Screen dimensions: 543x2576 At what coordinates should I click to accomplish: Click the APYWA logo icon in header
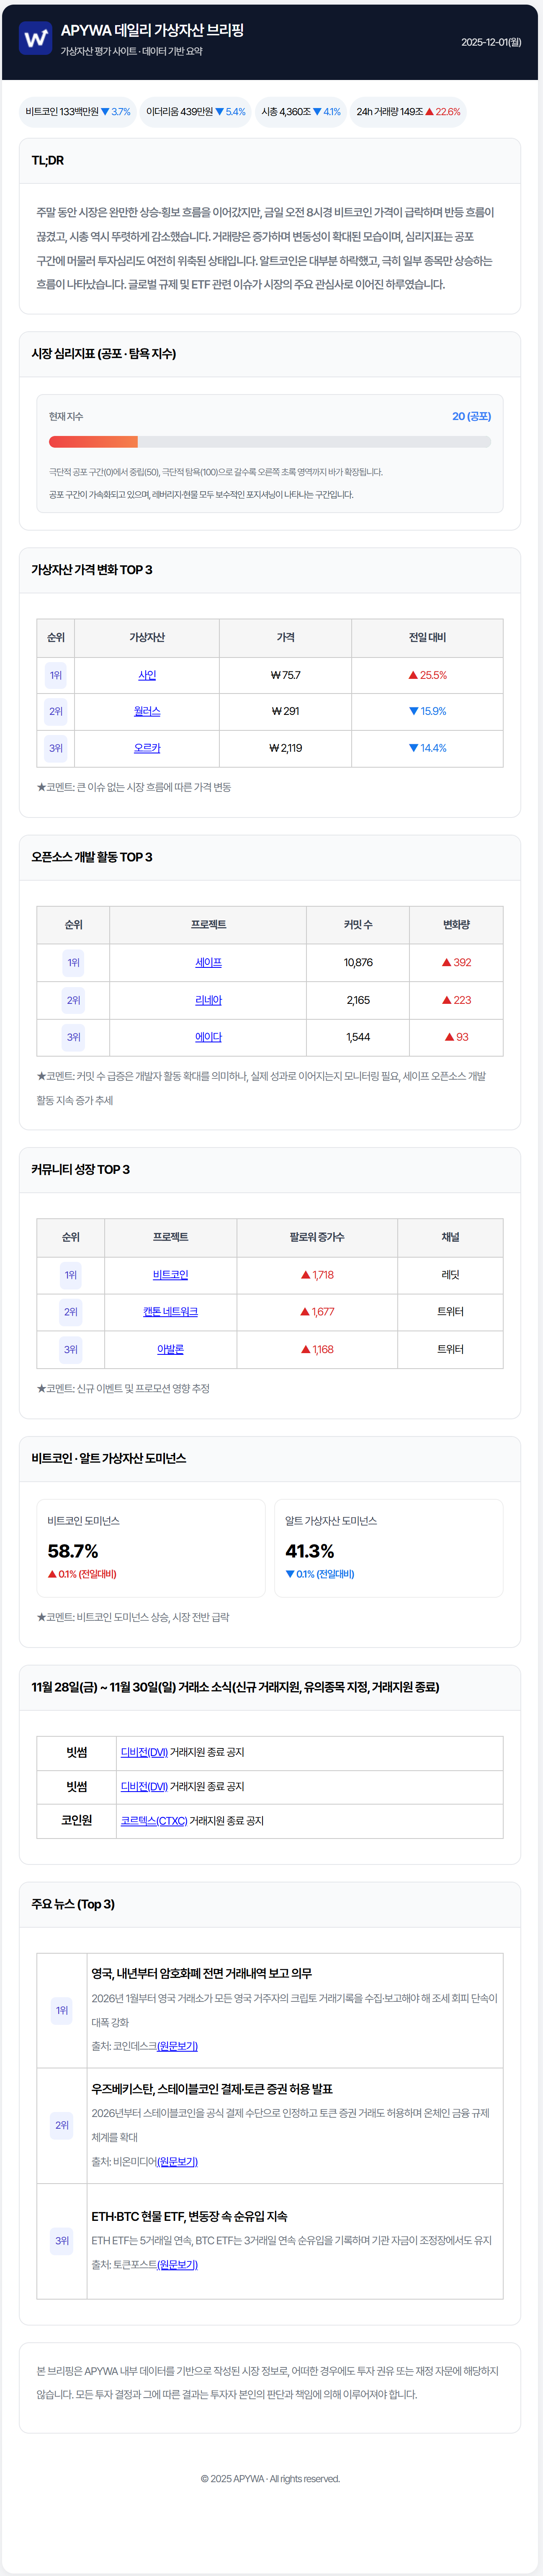tap(35, 39)
